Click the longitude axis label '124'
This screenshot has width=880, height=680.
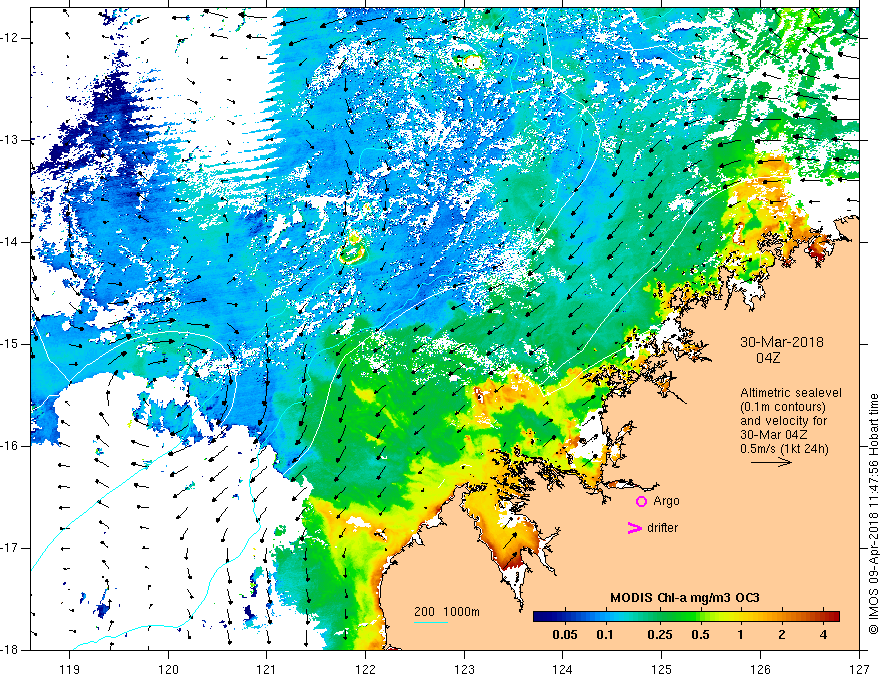click(563, 669)
